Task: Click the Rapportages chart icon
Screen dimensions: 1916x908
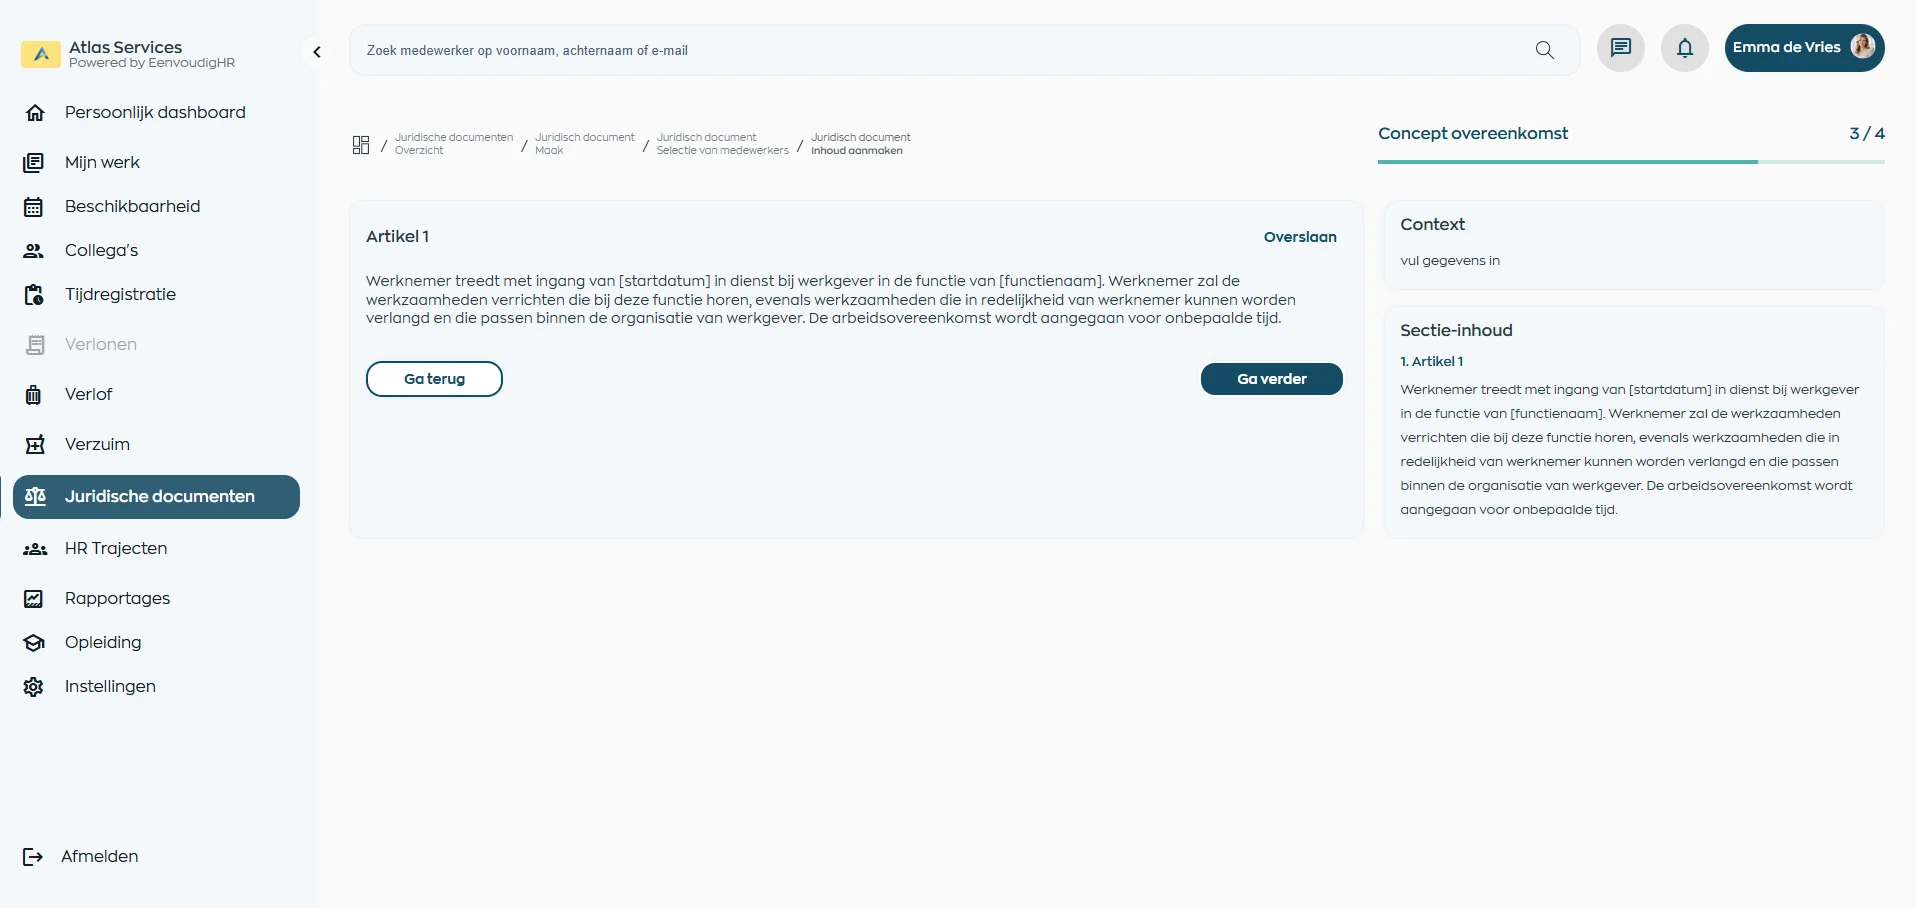Action: coord(35,598)
